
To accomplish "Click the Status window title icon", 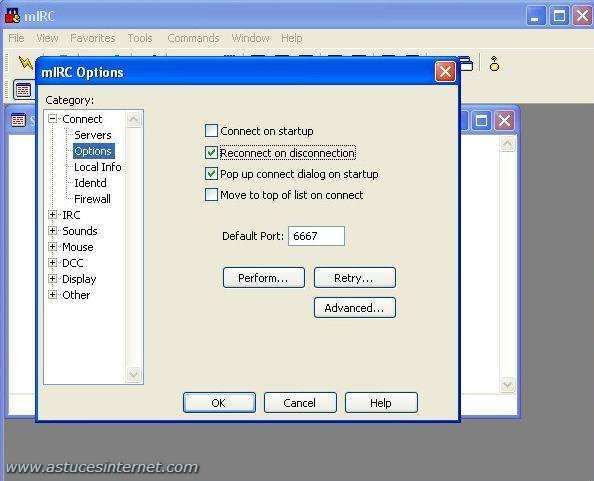I will [x=18, y=120].
